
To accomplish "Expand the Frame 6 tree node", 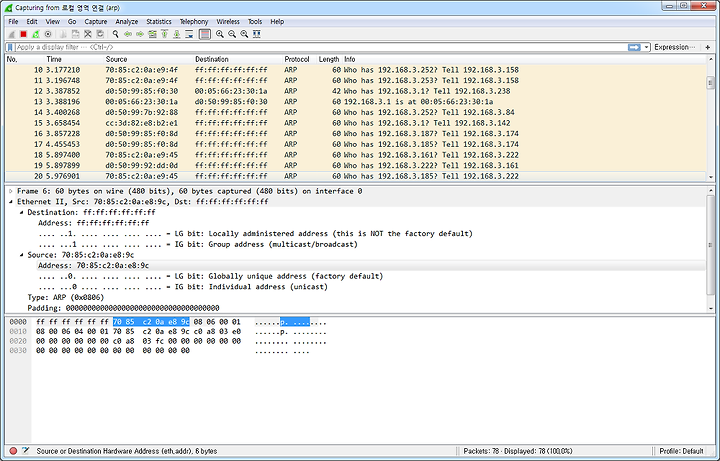I will pyautogui.click(x=11, y=191).
